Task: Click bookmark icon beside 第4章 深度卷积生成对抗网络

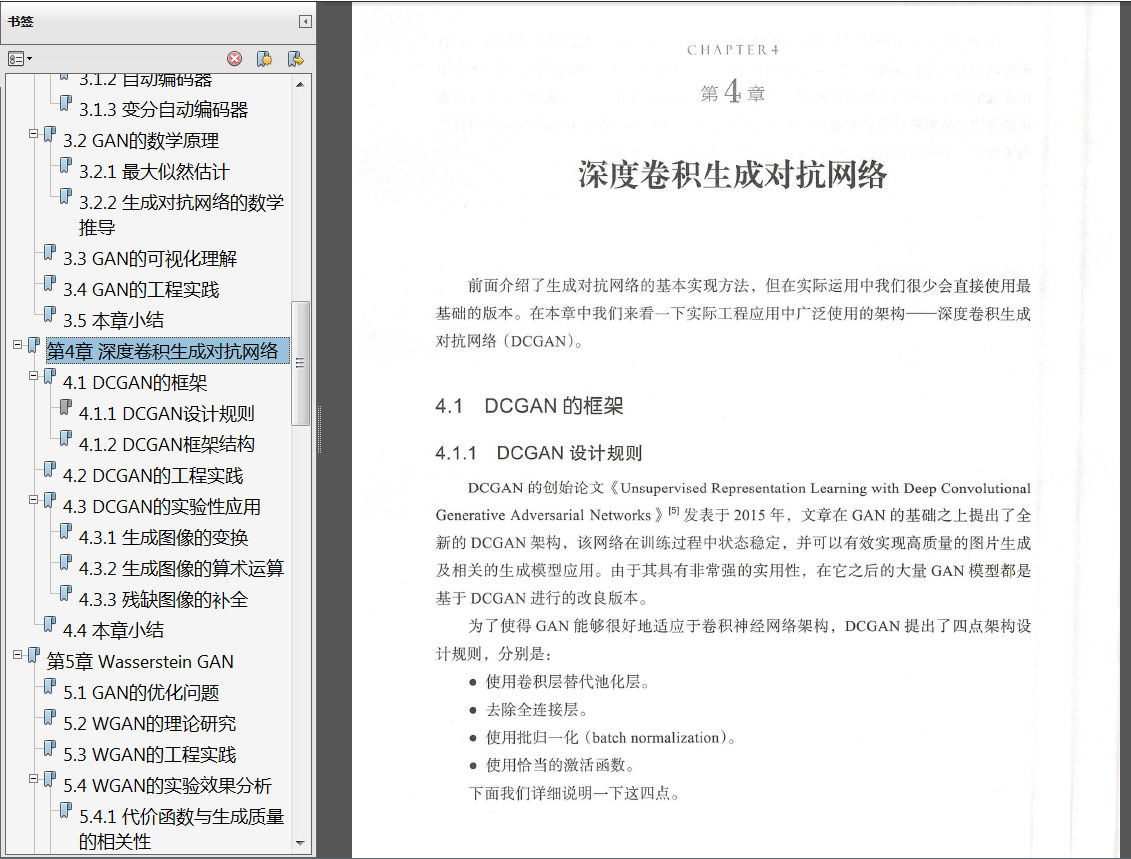Action: (x=34, y=345)
